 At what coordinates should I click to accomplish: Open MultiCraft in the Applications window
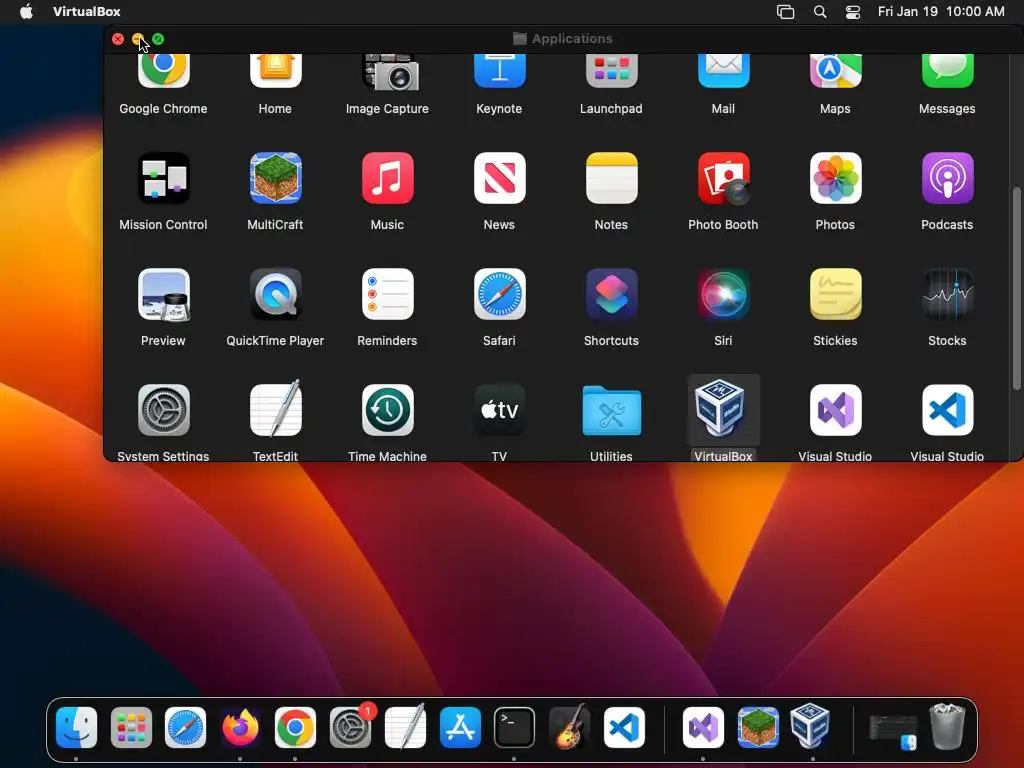[x=275, y=178]
